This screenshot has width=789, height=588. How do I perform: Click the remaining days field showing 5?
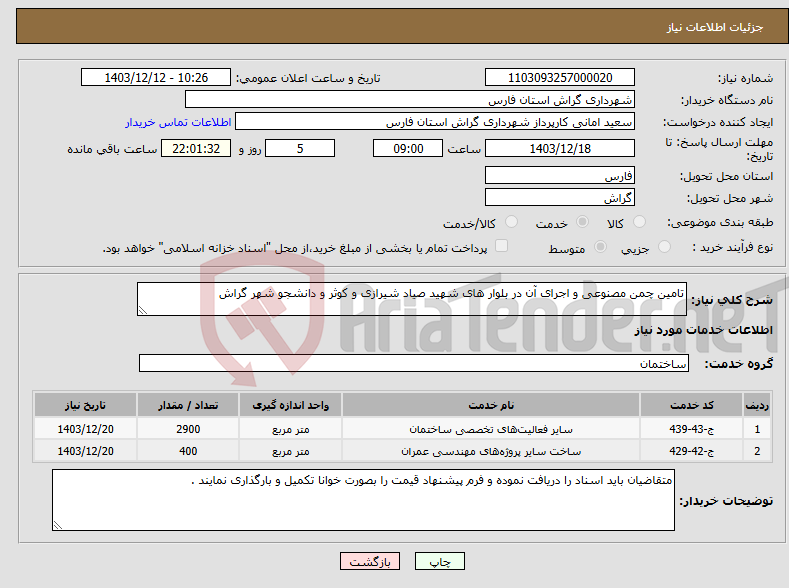[300, 148]
